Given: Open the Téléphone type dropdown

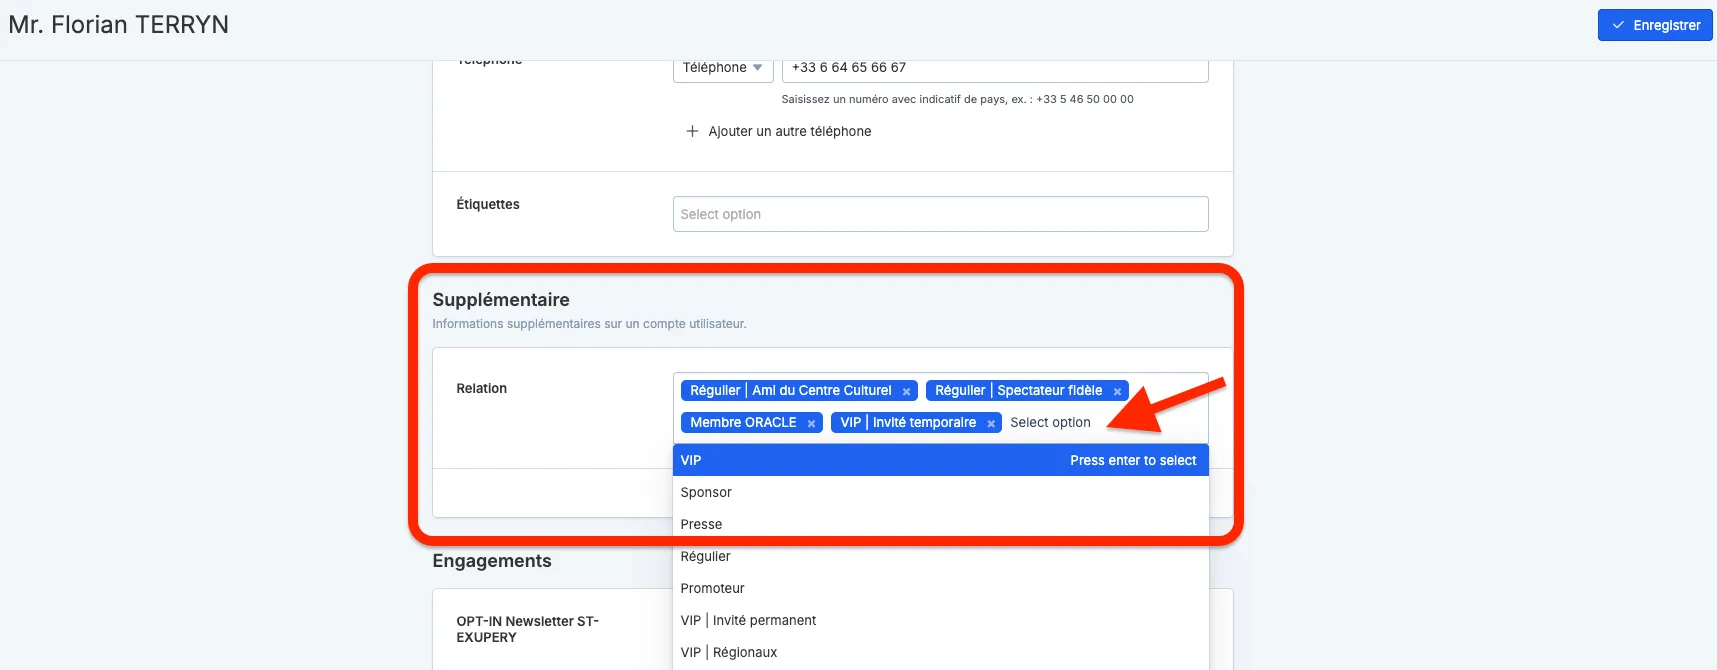Looking at the screenshot, I should [x=723, y=68].
